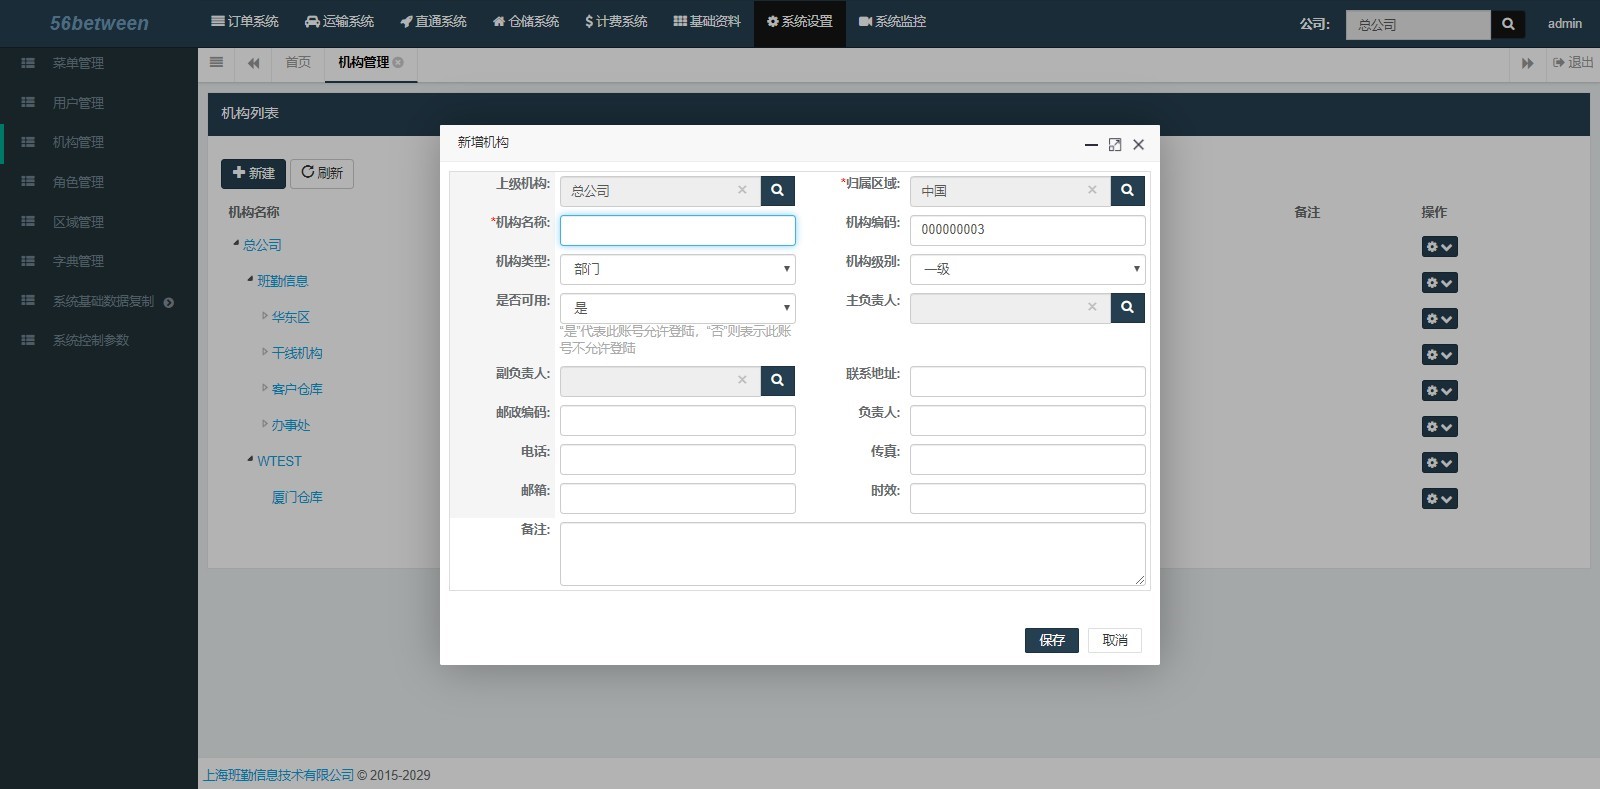Click the 机构编码 field showing 000000003
This screenshot has width=1600, height=789.
click(1028, 230)
